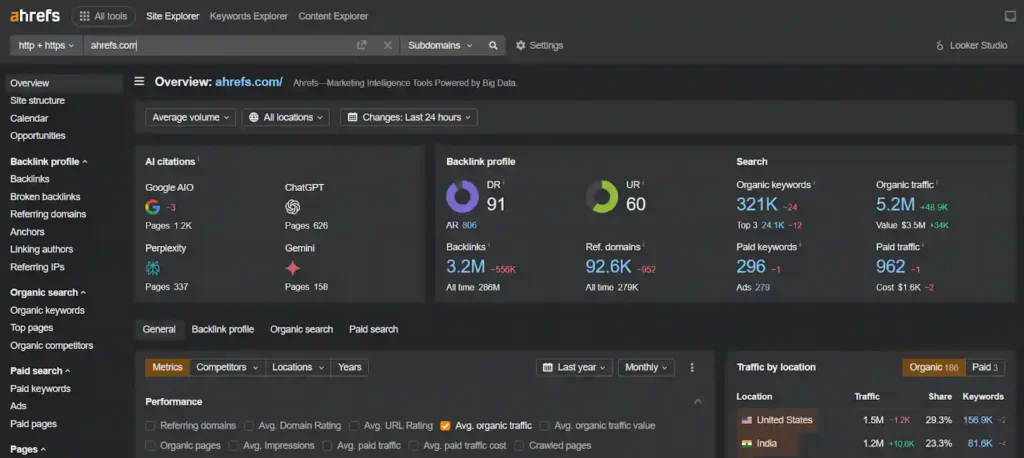1024x458 pixels.
Task: Open the three-dot chart options menu
Action: 692,368
